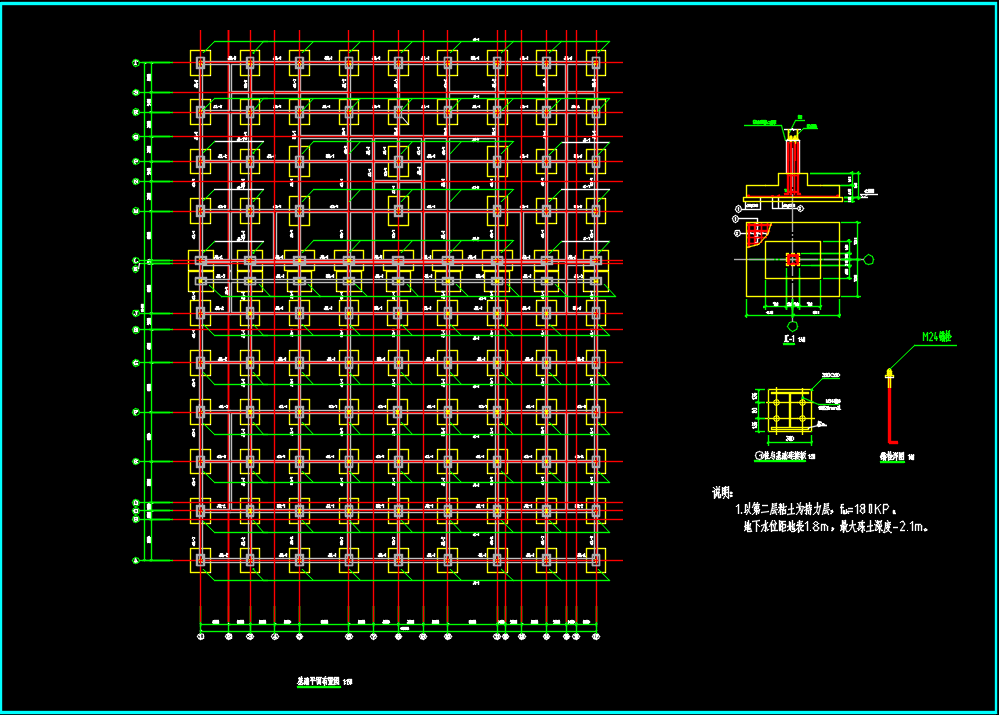Click the M24 anchor bolt label

click(x=937, y=337)
